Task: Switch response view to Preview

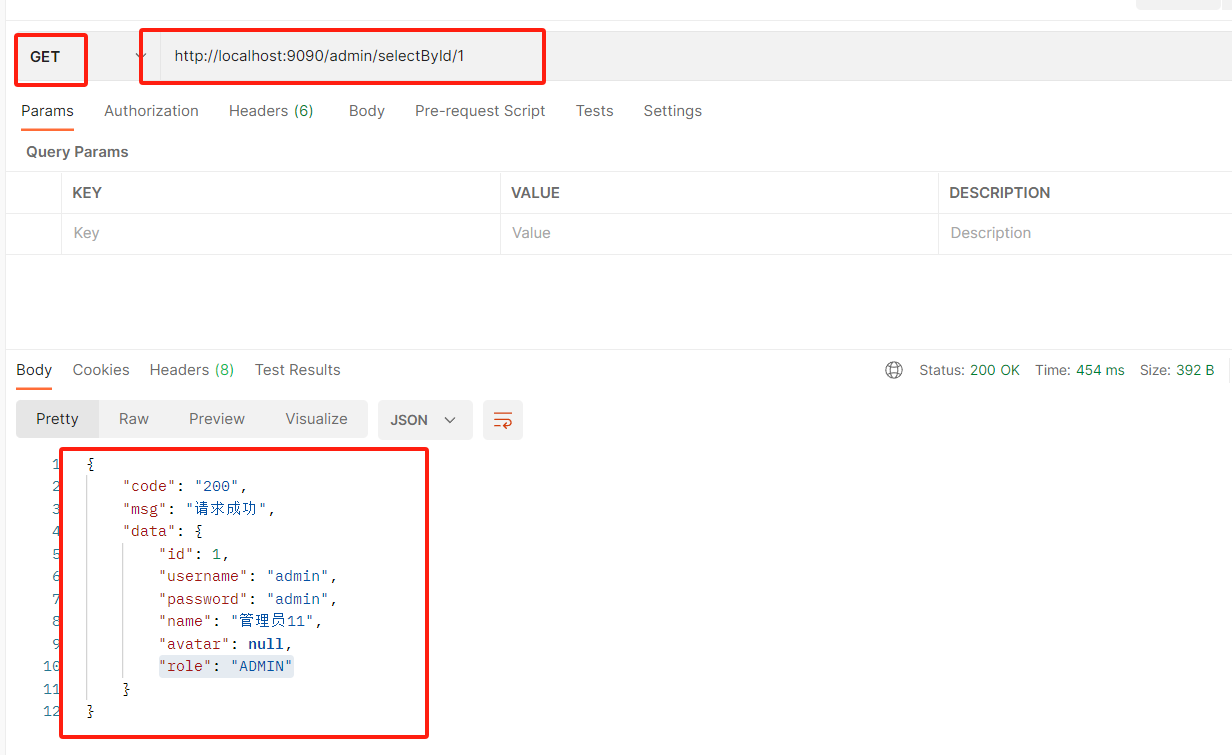Action: click(217, 419)
